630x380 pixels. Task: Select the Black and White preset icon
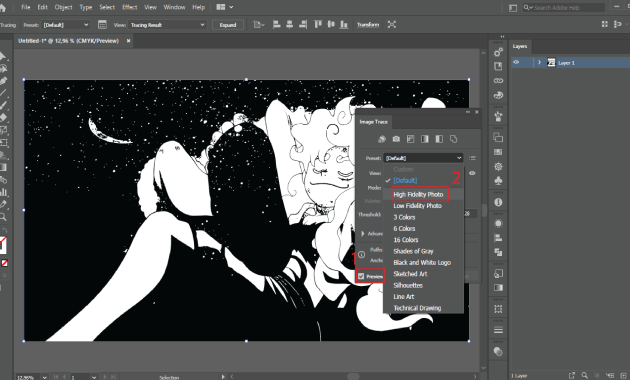pyautogui.click(x=439, y=139)
